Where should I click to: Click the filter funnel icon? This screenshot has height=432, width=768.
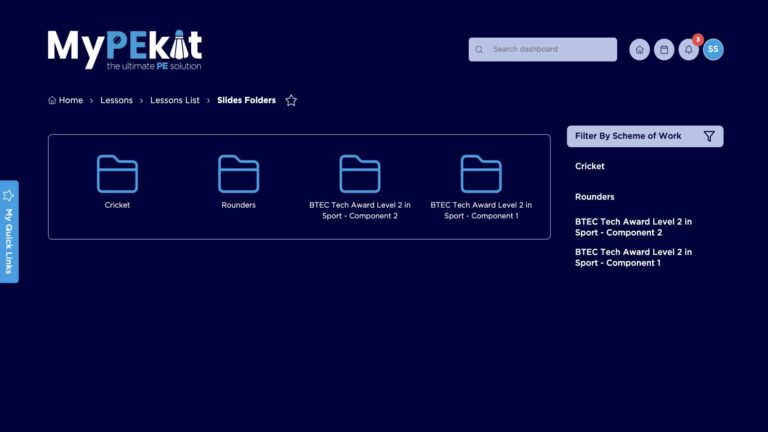pyautogui.click(x=709, y=136)
